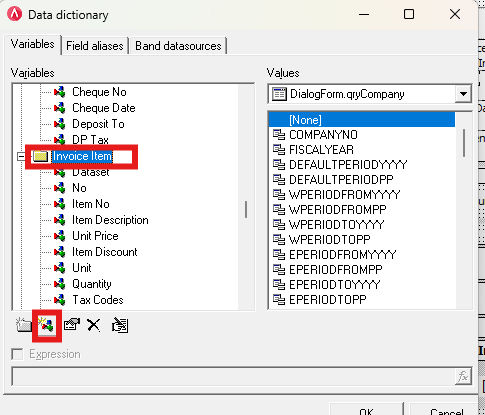The width and height of the screenshot is (485, 415).
Task: Switch to the Field aliases tab
Action: (x=95, y=46)
